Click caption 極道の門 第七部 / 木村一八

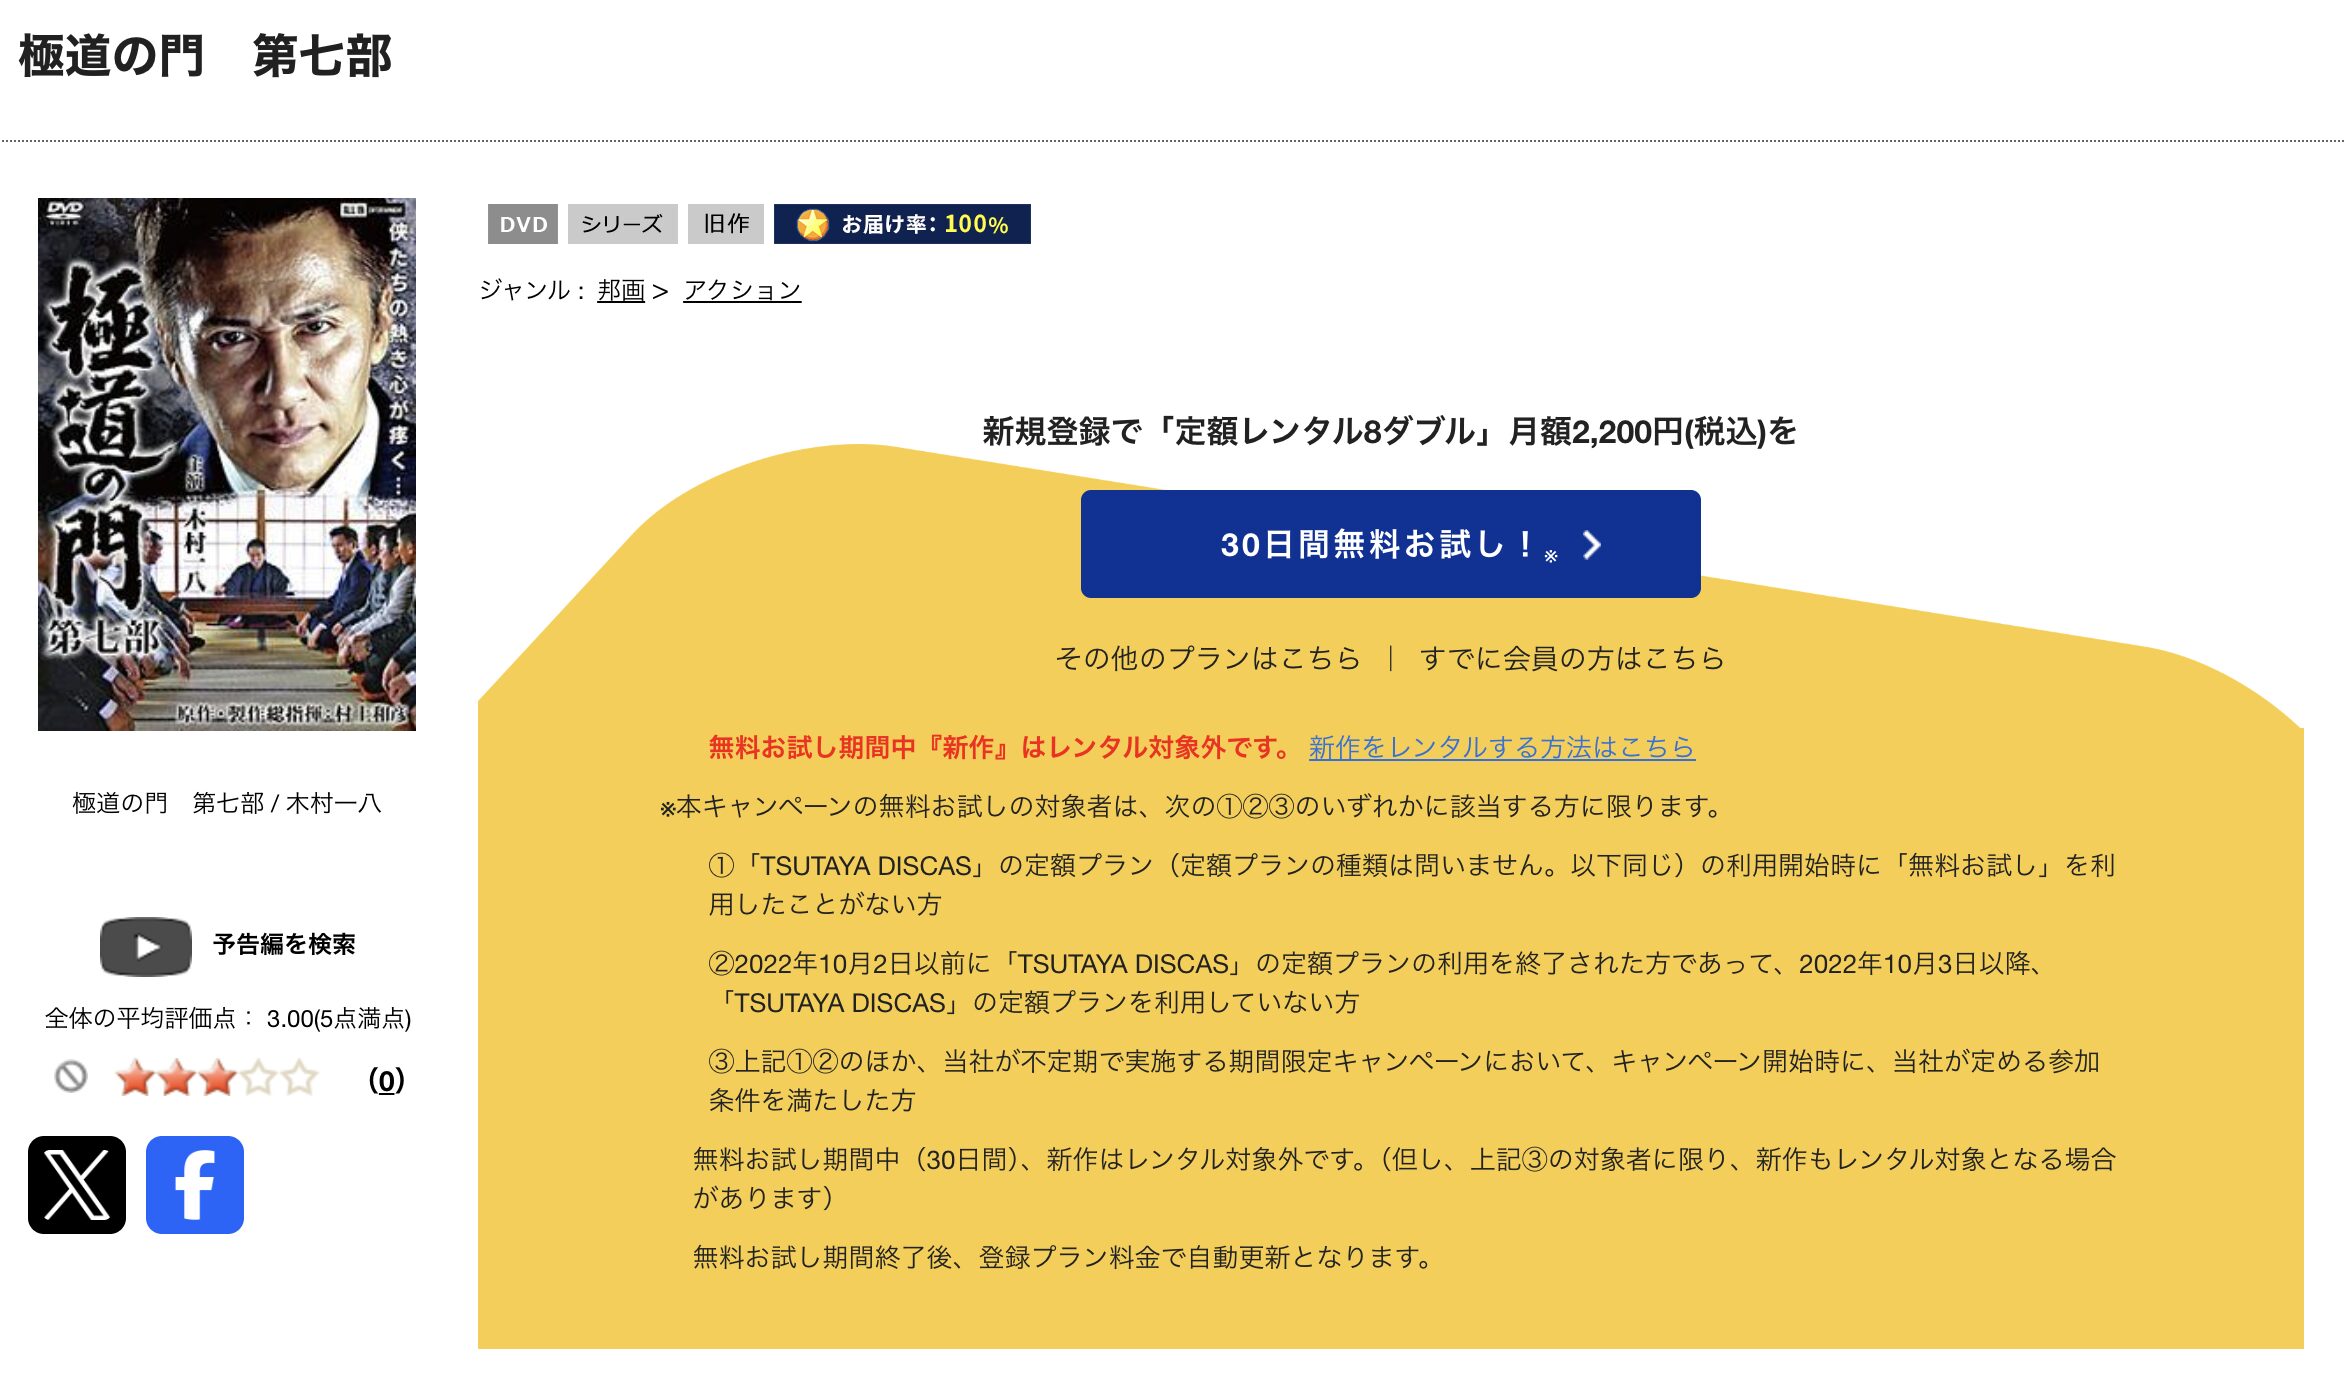point(227,803)
